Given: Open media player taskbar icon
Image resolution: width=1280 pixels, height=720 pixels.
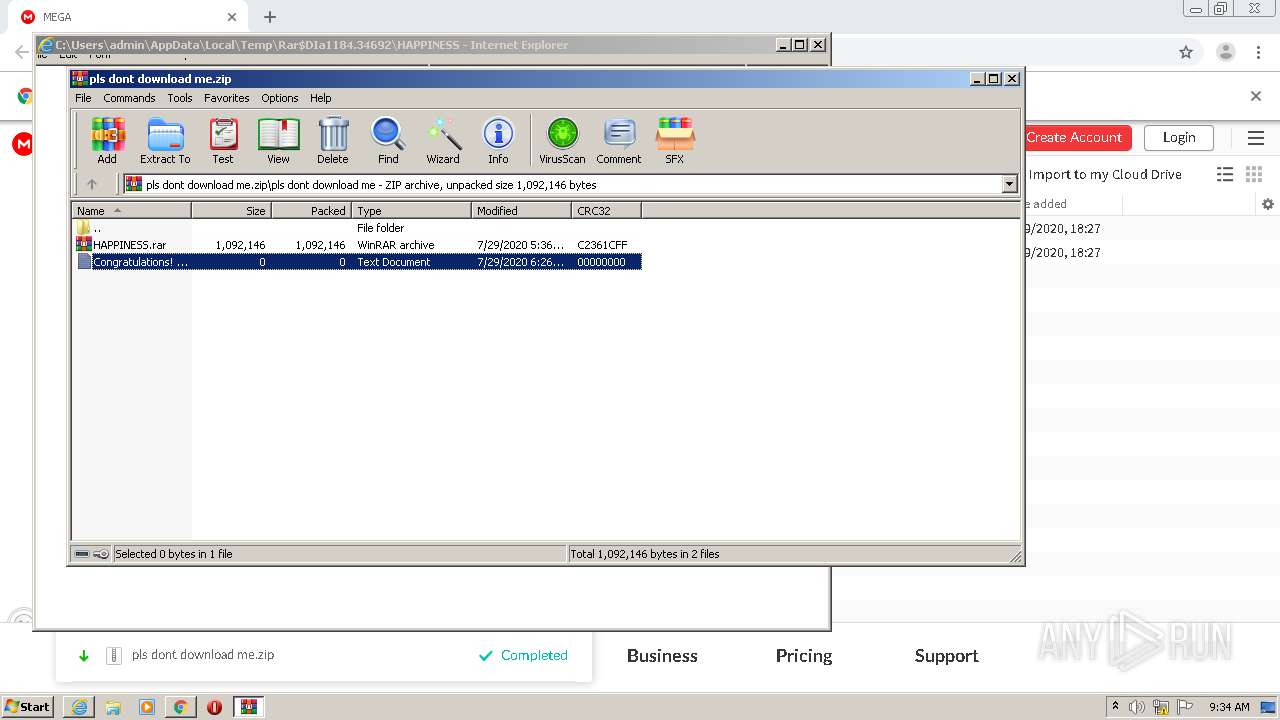Looking at the screenshot, I should [147, 707].
